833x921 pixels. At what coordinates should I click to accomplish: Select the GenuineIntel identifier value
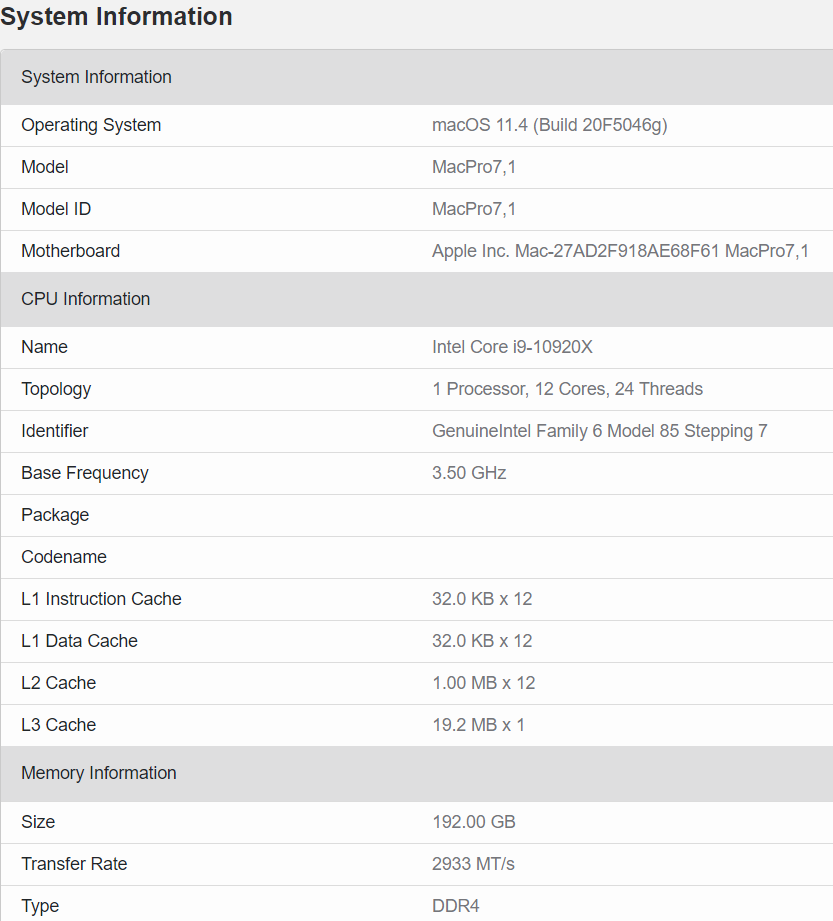[599, 431]
